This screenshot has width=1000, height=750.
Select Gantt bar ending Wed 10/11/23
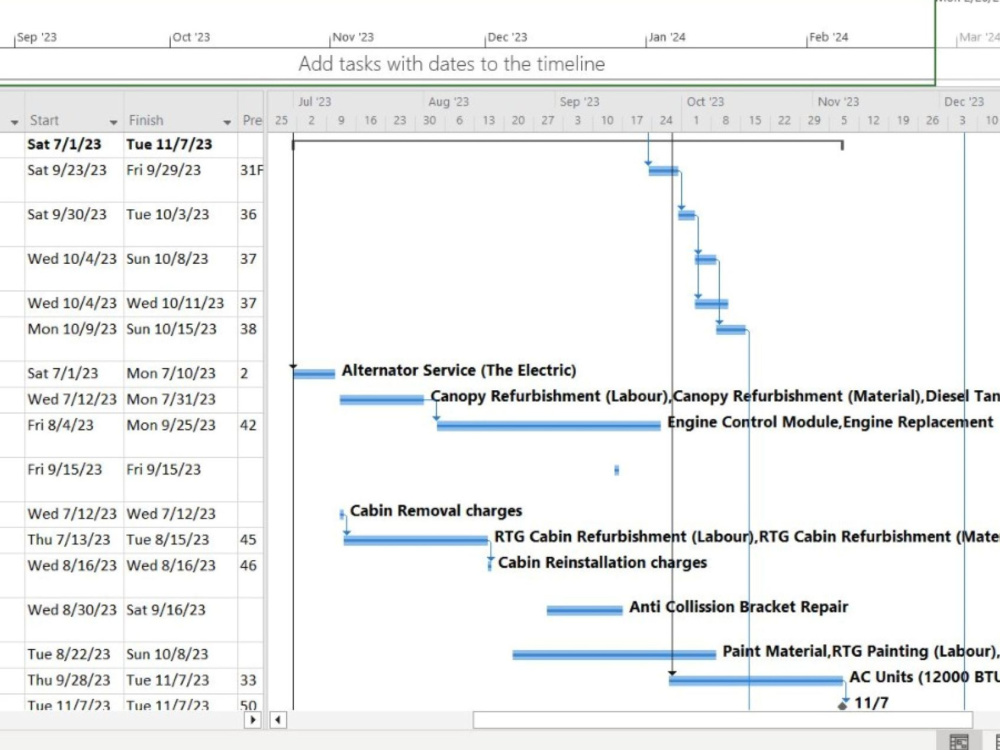tap(712, 304)
